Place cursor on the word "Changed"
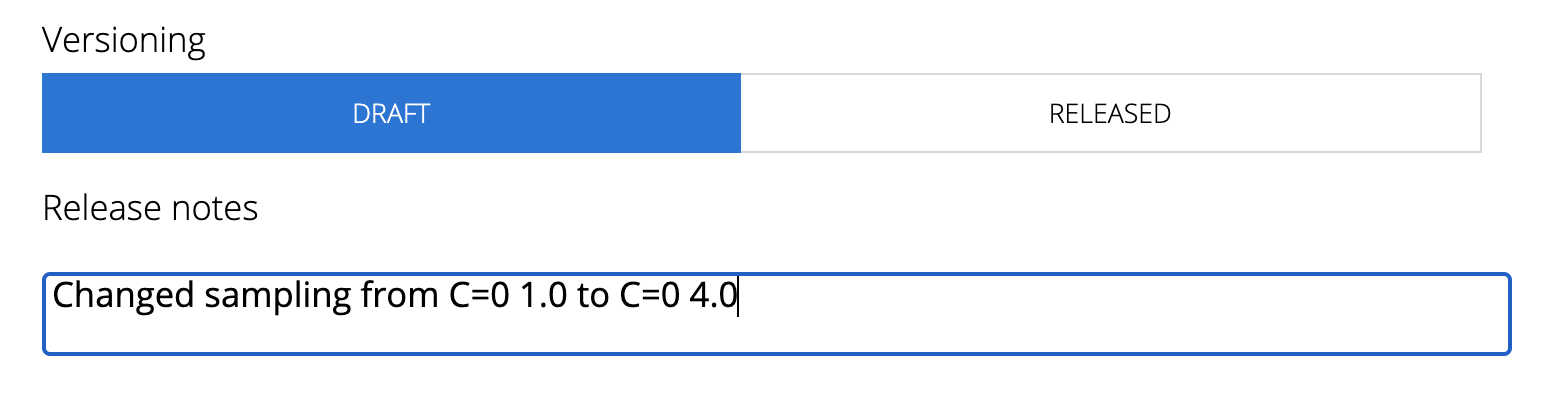This screenshot has width=1542, height=406. (122, 296)
